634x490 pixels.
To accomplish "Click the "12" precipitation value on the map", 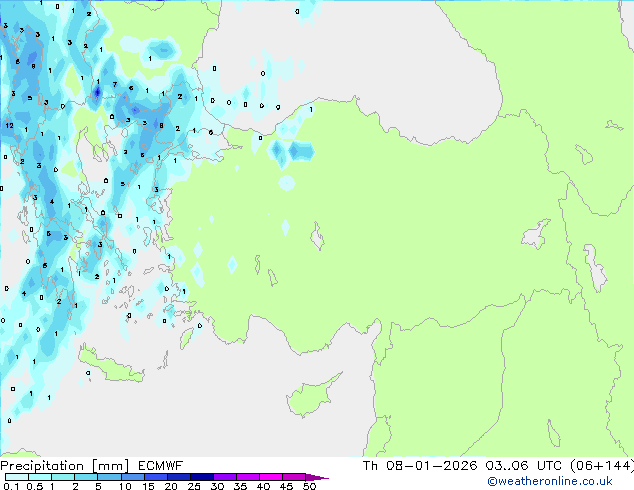I will tap(9, 125).
